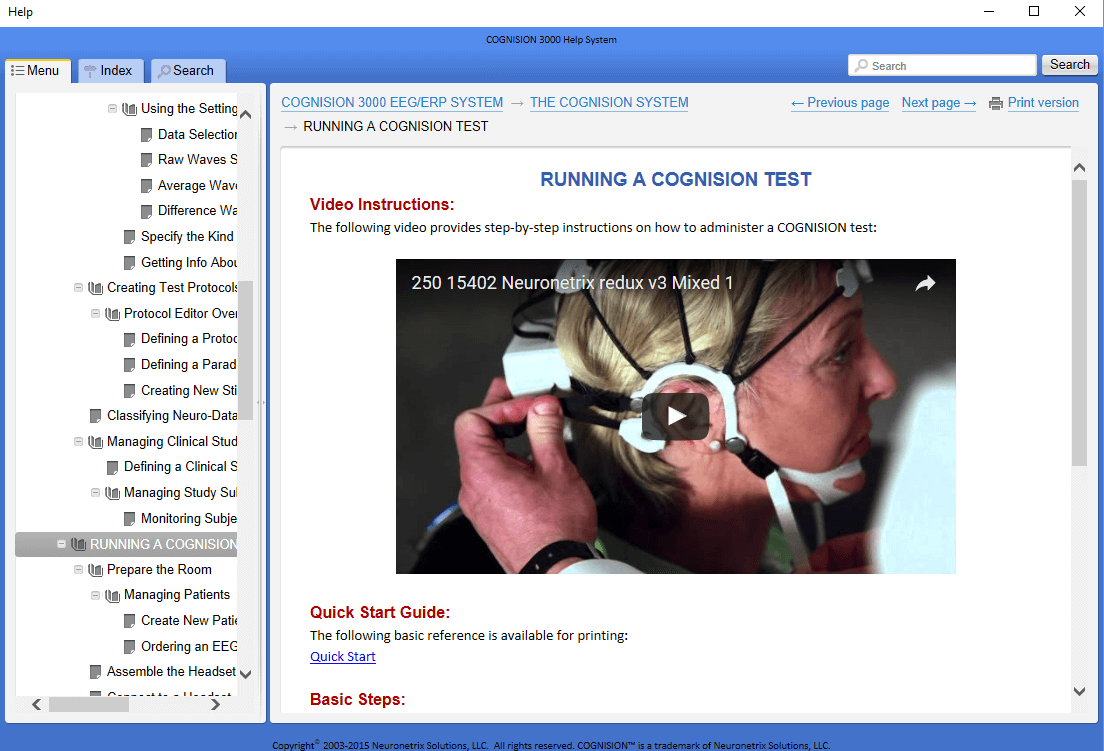The width and height of the screenshot is (1104, 751).
Task: Collapse the Creating Test Protocols node
Action: tap(78, 287)
